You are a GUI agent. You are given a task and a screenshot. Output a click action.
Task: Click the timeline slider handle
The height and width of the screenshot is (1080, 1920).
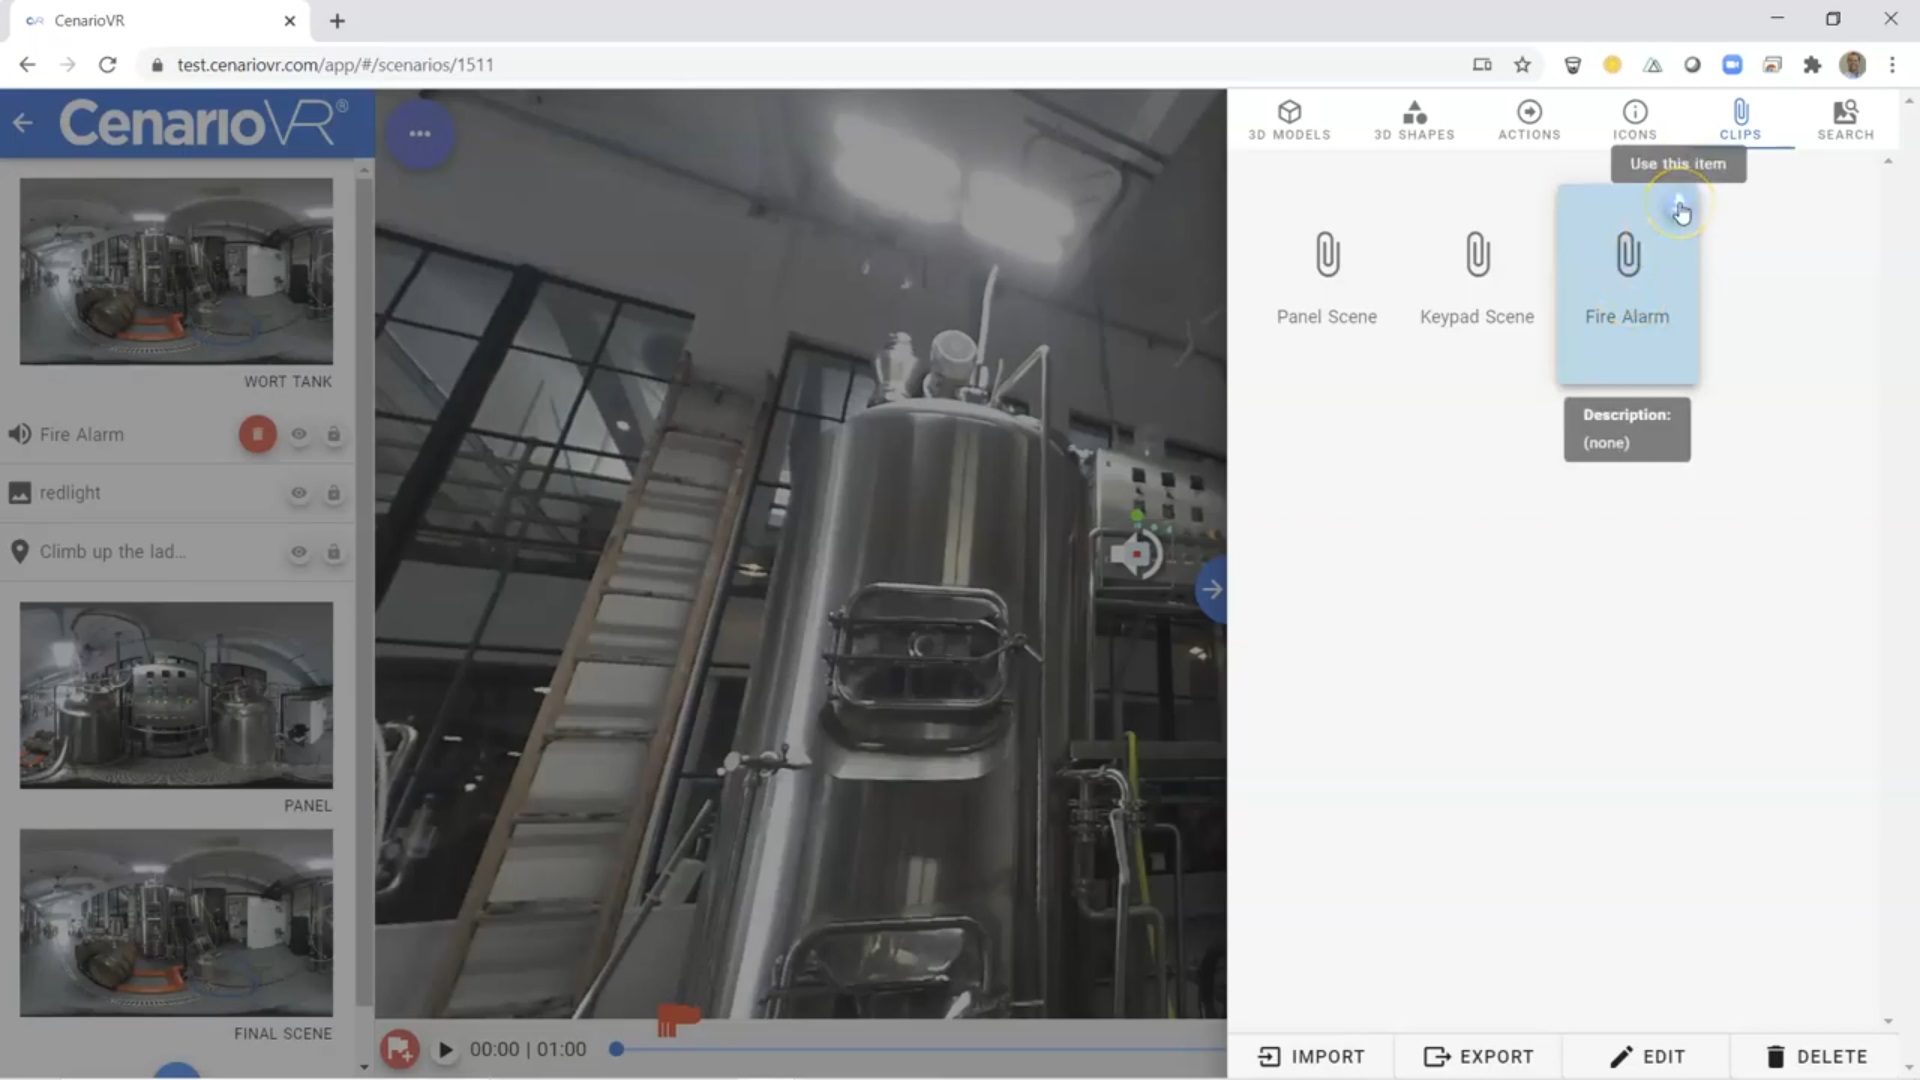coord(617,1049)
